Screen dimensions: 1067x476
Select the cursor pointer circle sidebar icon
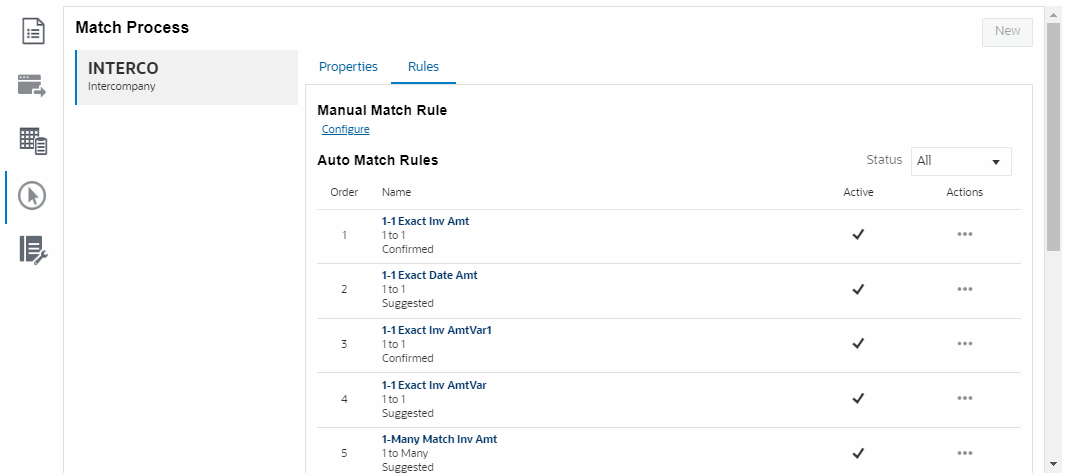click(x=33, y=196)
